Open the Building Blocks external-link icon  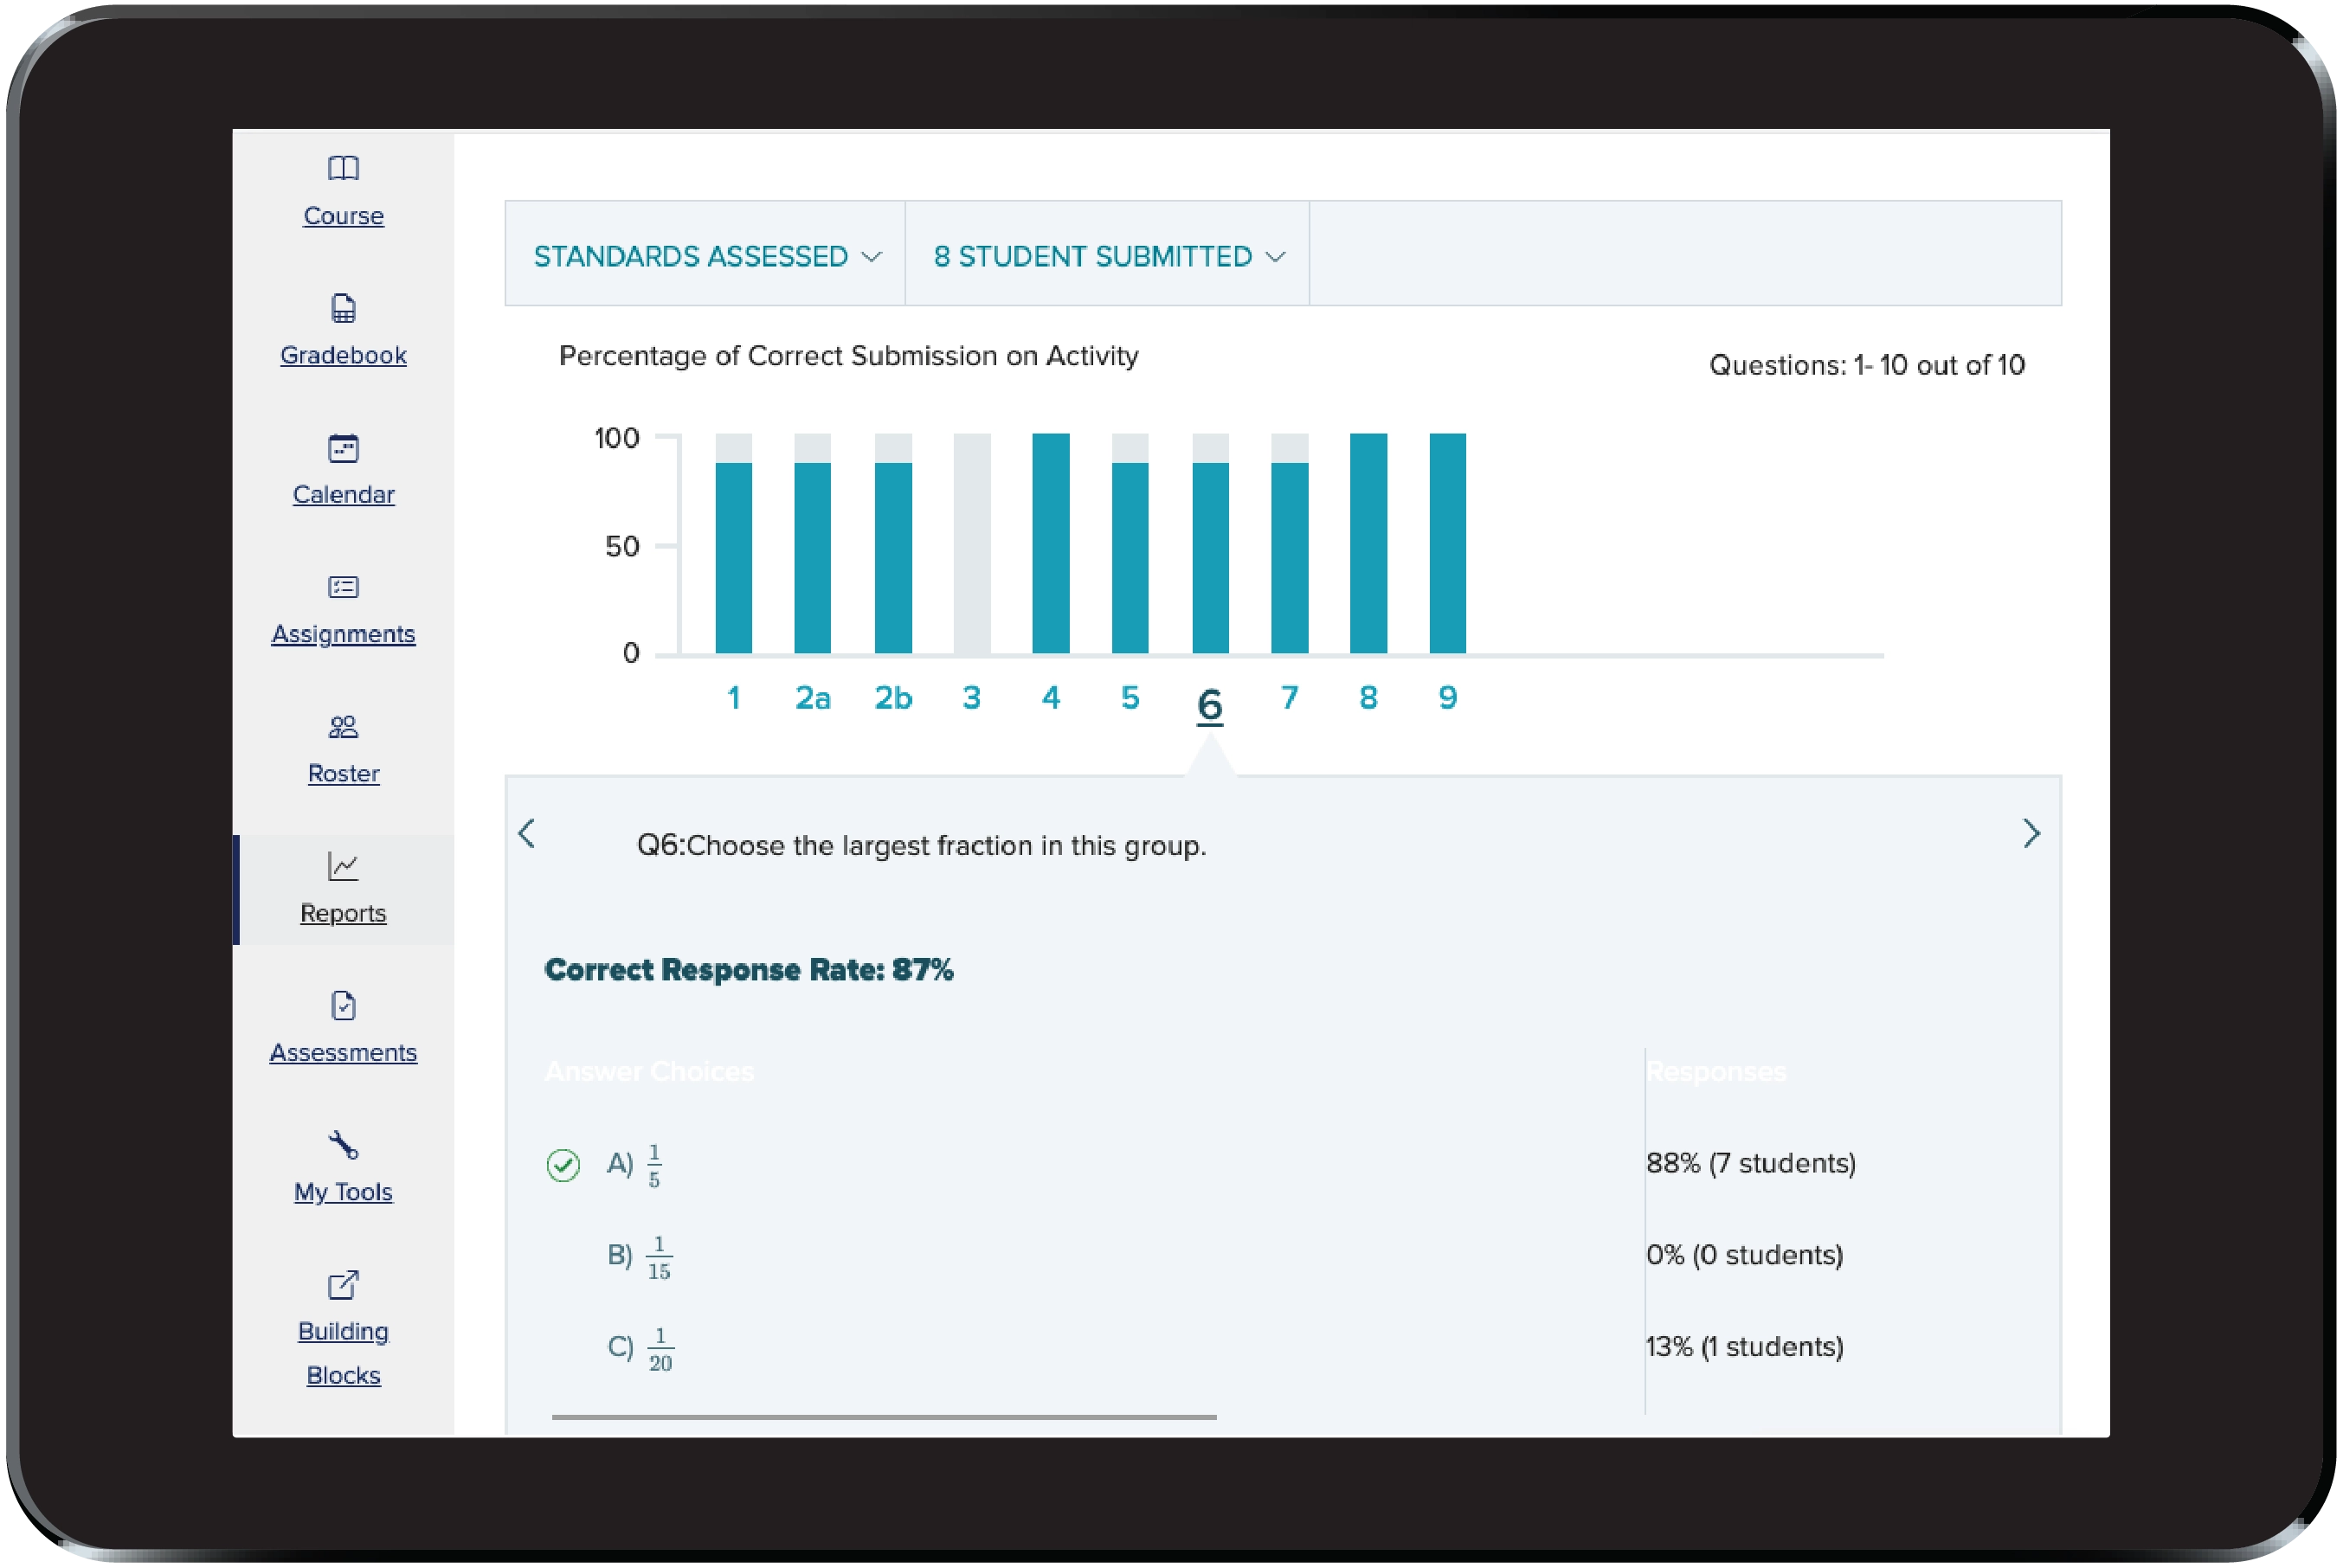coord(343,1285)
